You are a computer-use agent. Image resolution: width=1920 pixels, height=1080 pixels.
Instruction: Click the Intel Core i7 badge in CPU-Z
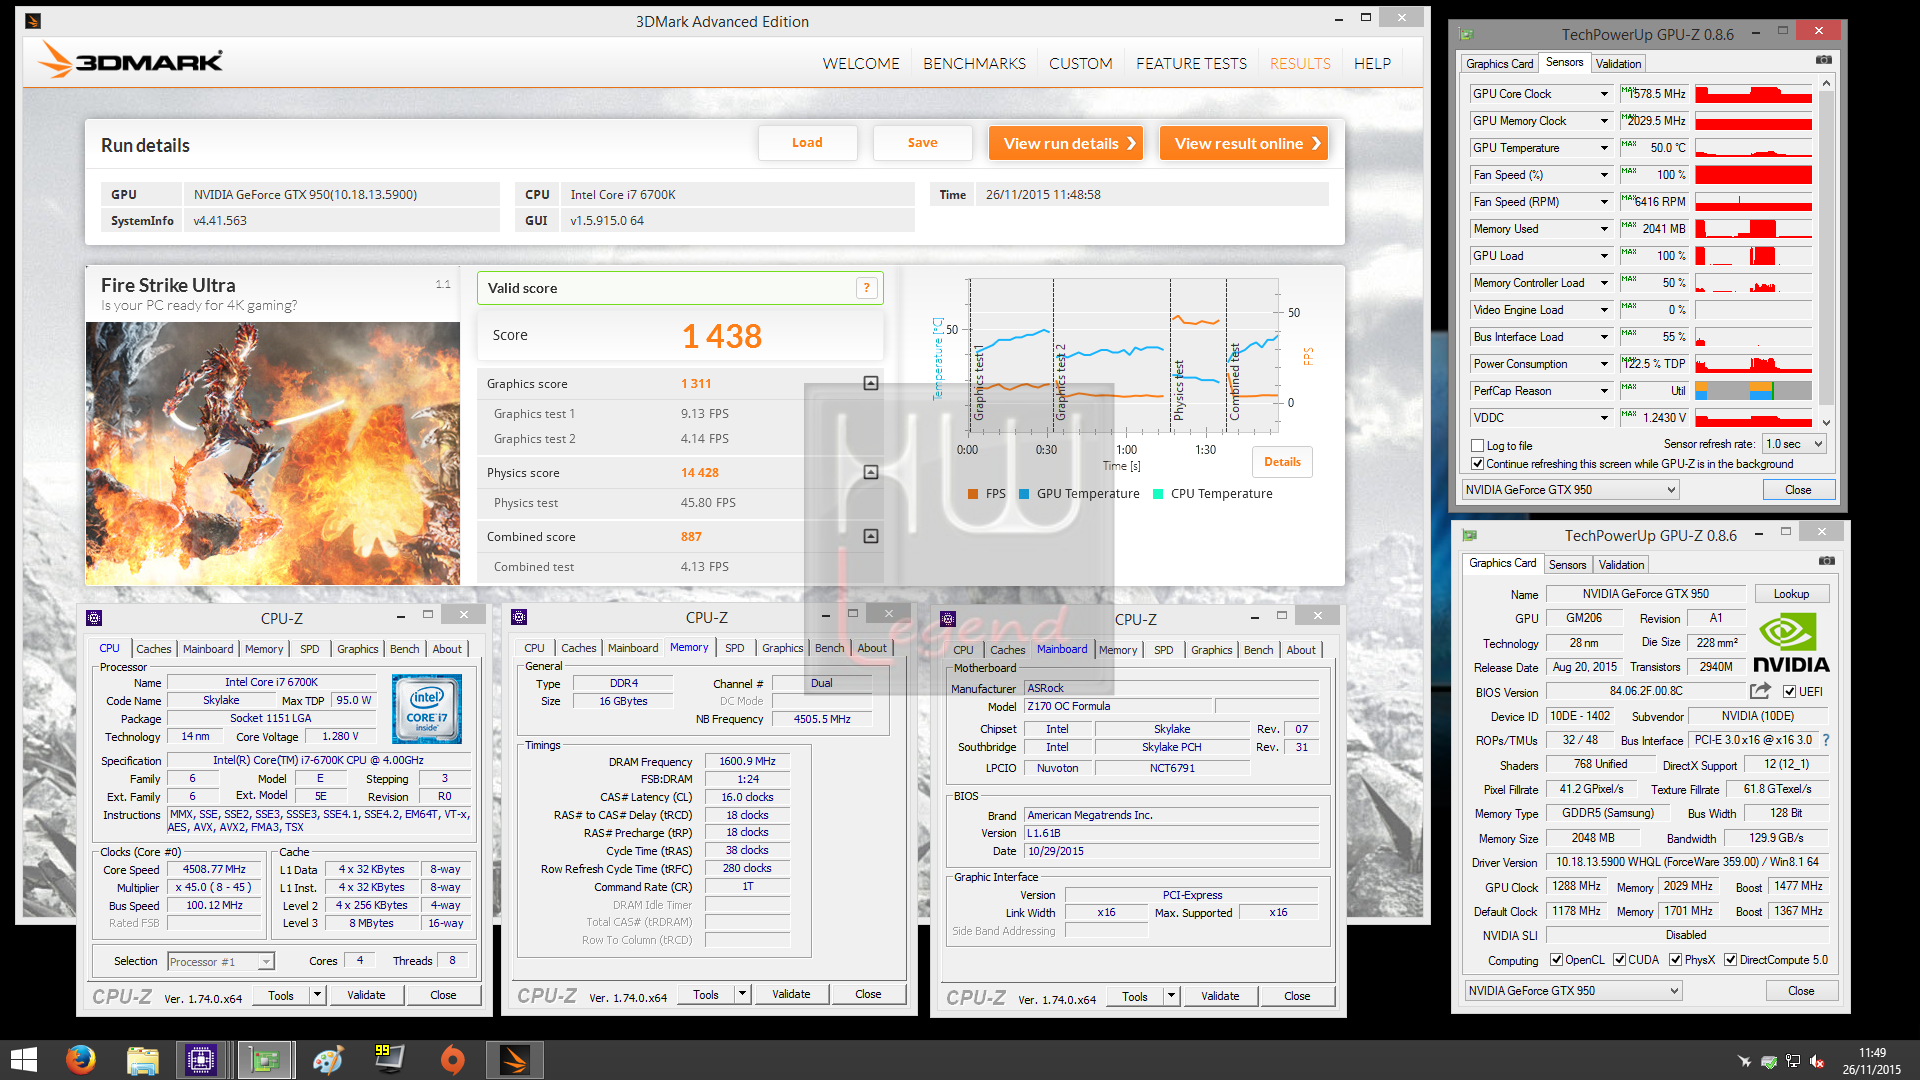pos(427,708)
